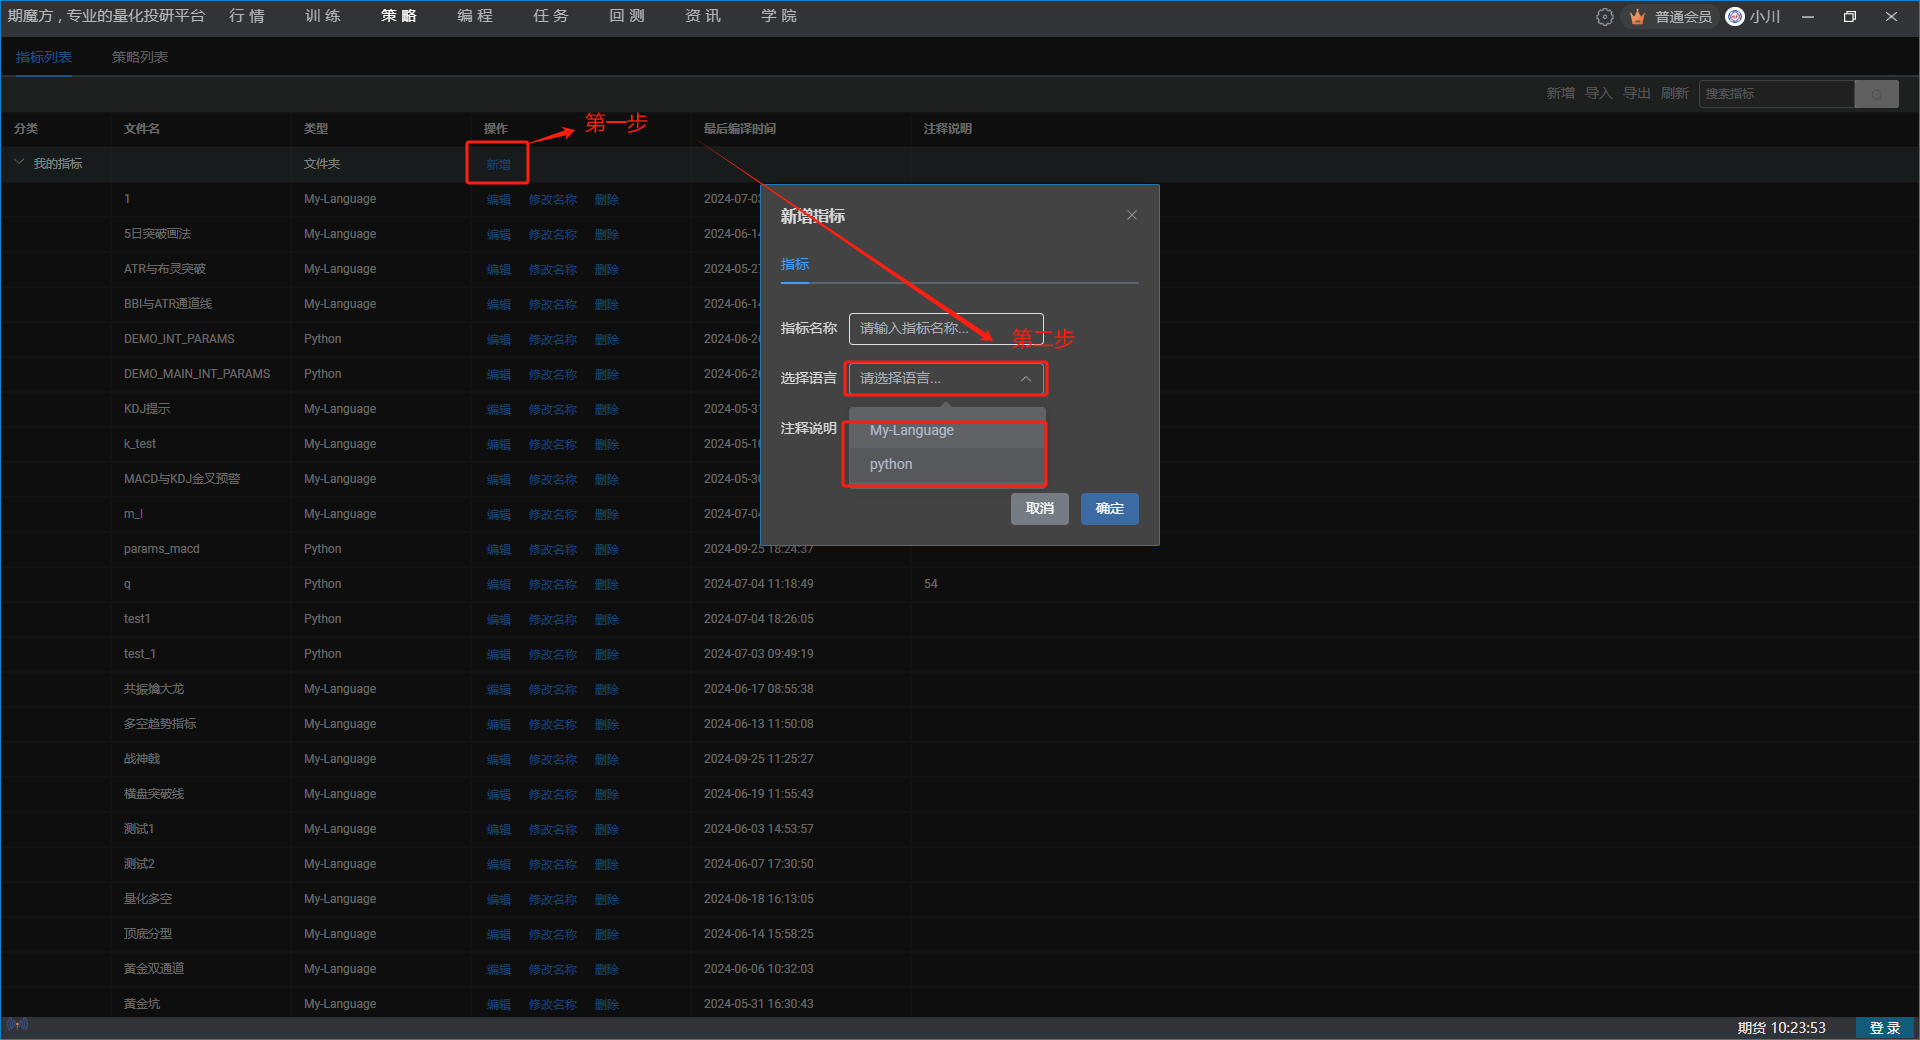Open the 策略 menu
The width and height of the screenshot is (1920, 1040).
[x=399, y=17]
